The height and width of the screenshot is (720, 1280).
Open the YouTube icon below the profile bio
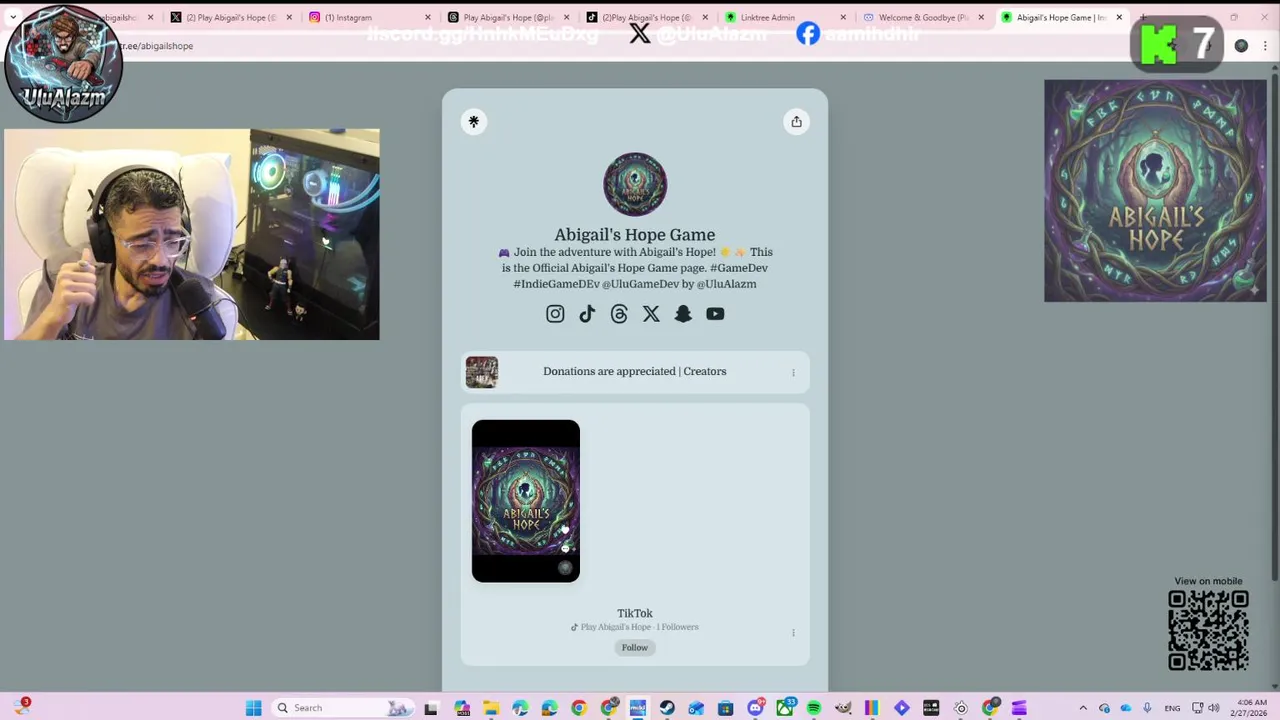tap(715, 314)
